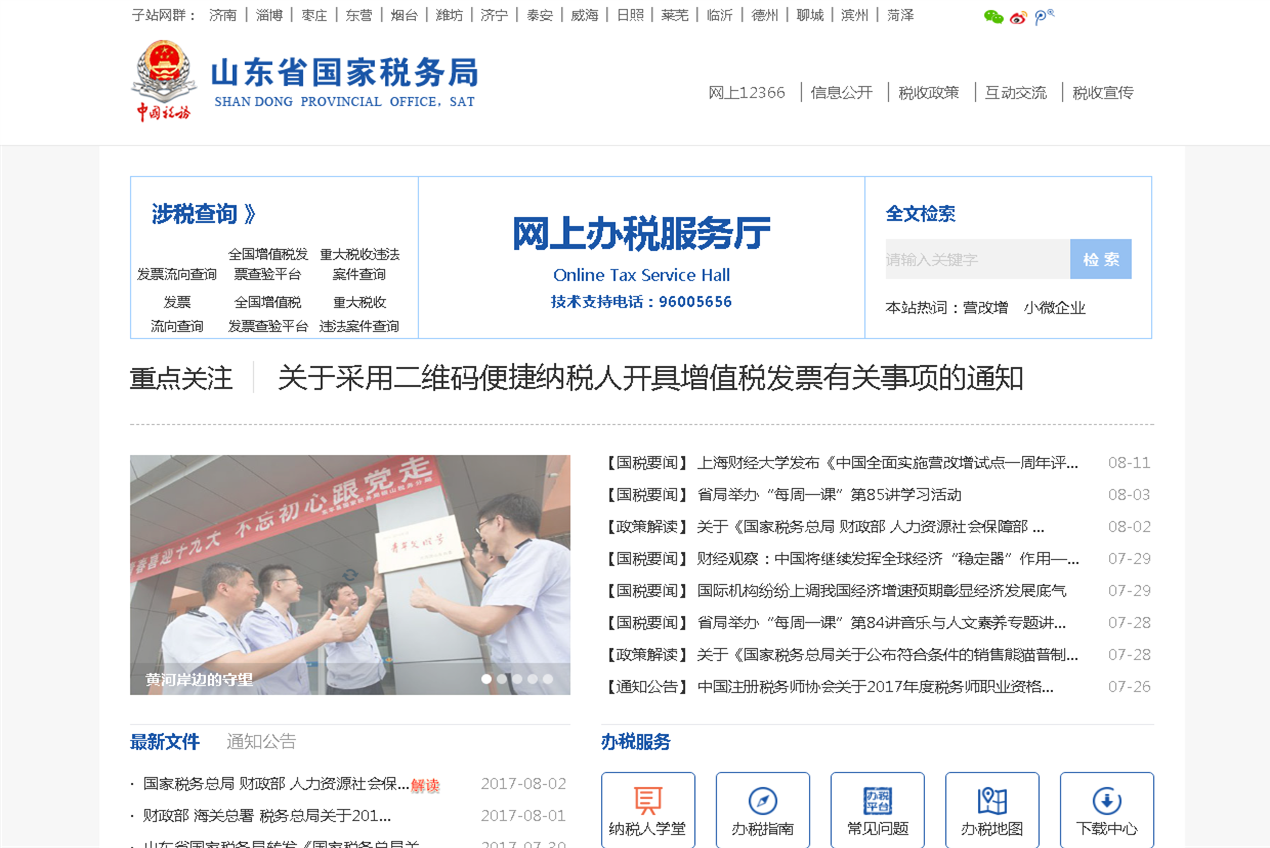The image size is (1270, 848).
Task: Go to 聊城 sub-site
Action: pyautogui.click(x=810, y=15)
